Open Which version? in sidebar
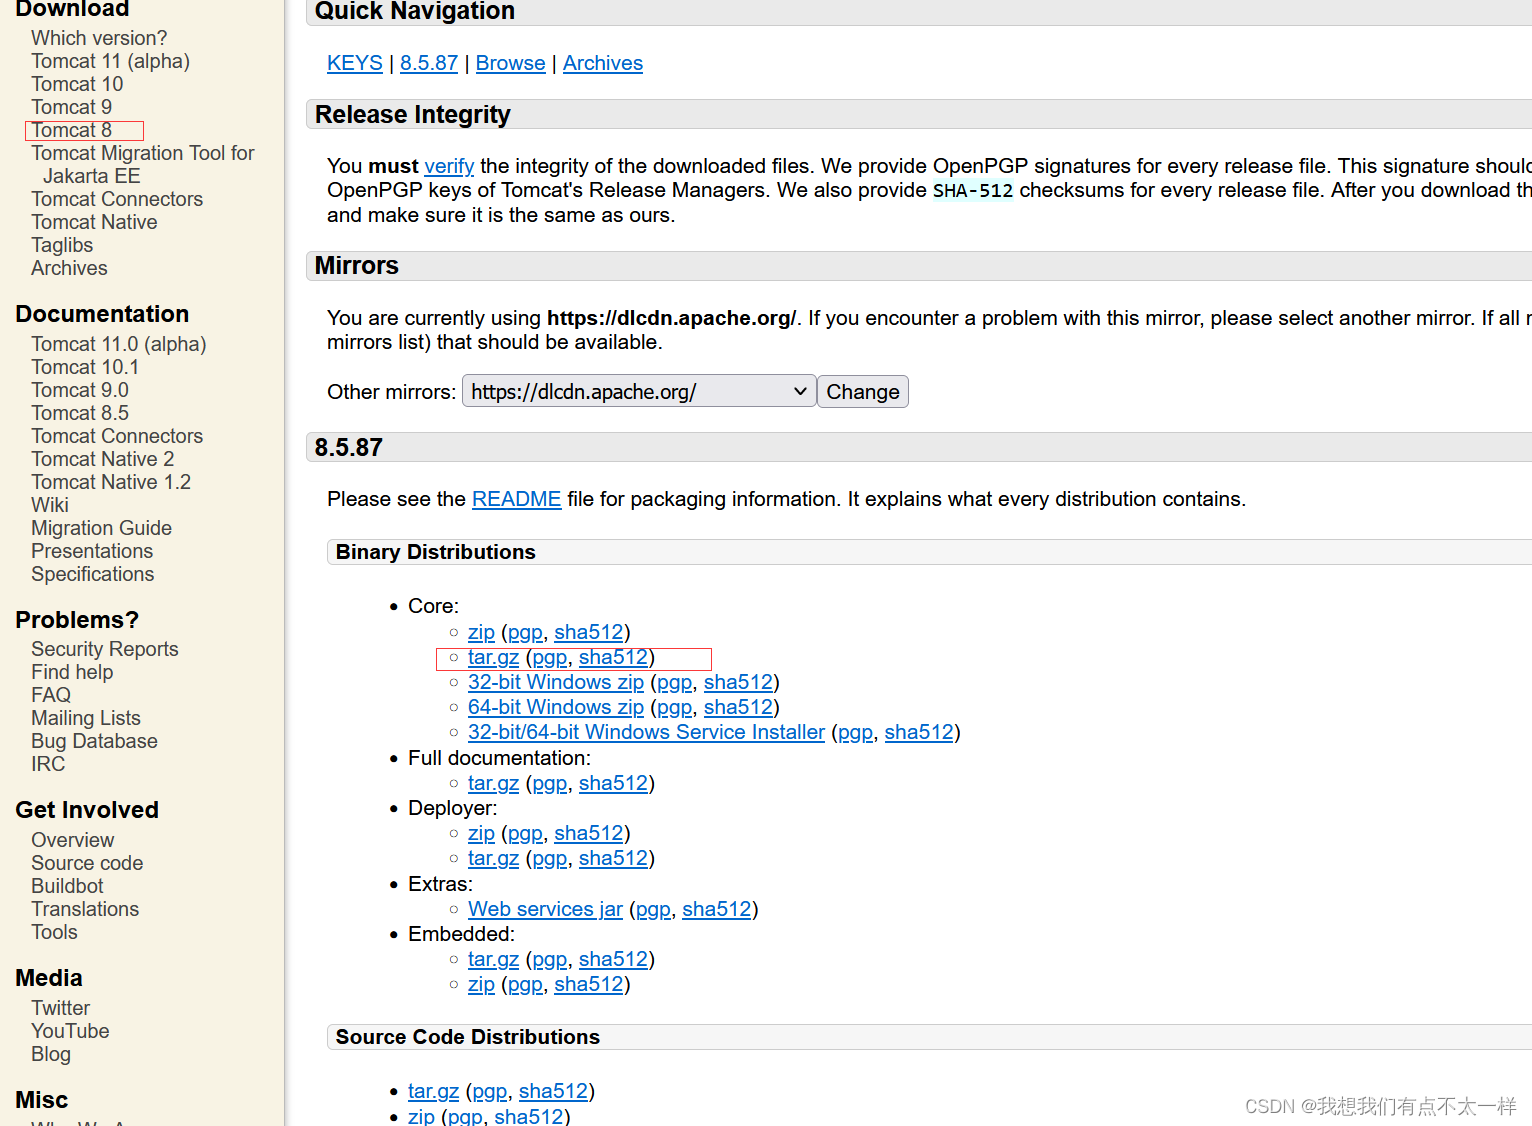 click(99, 38)
